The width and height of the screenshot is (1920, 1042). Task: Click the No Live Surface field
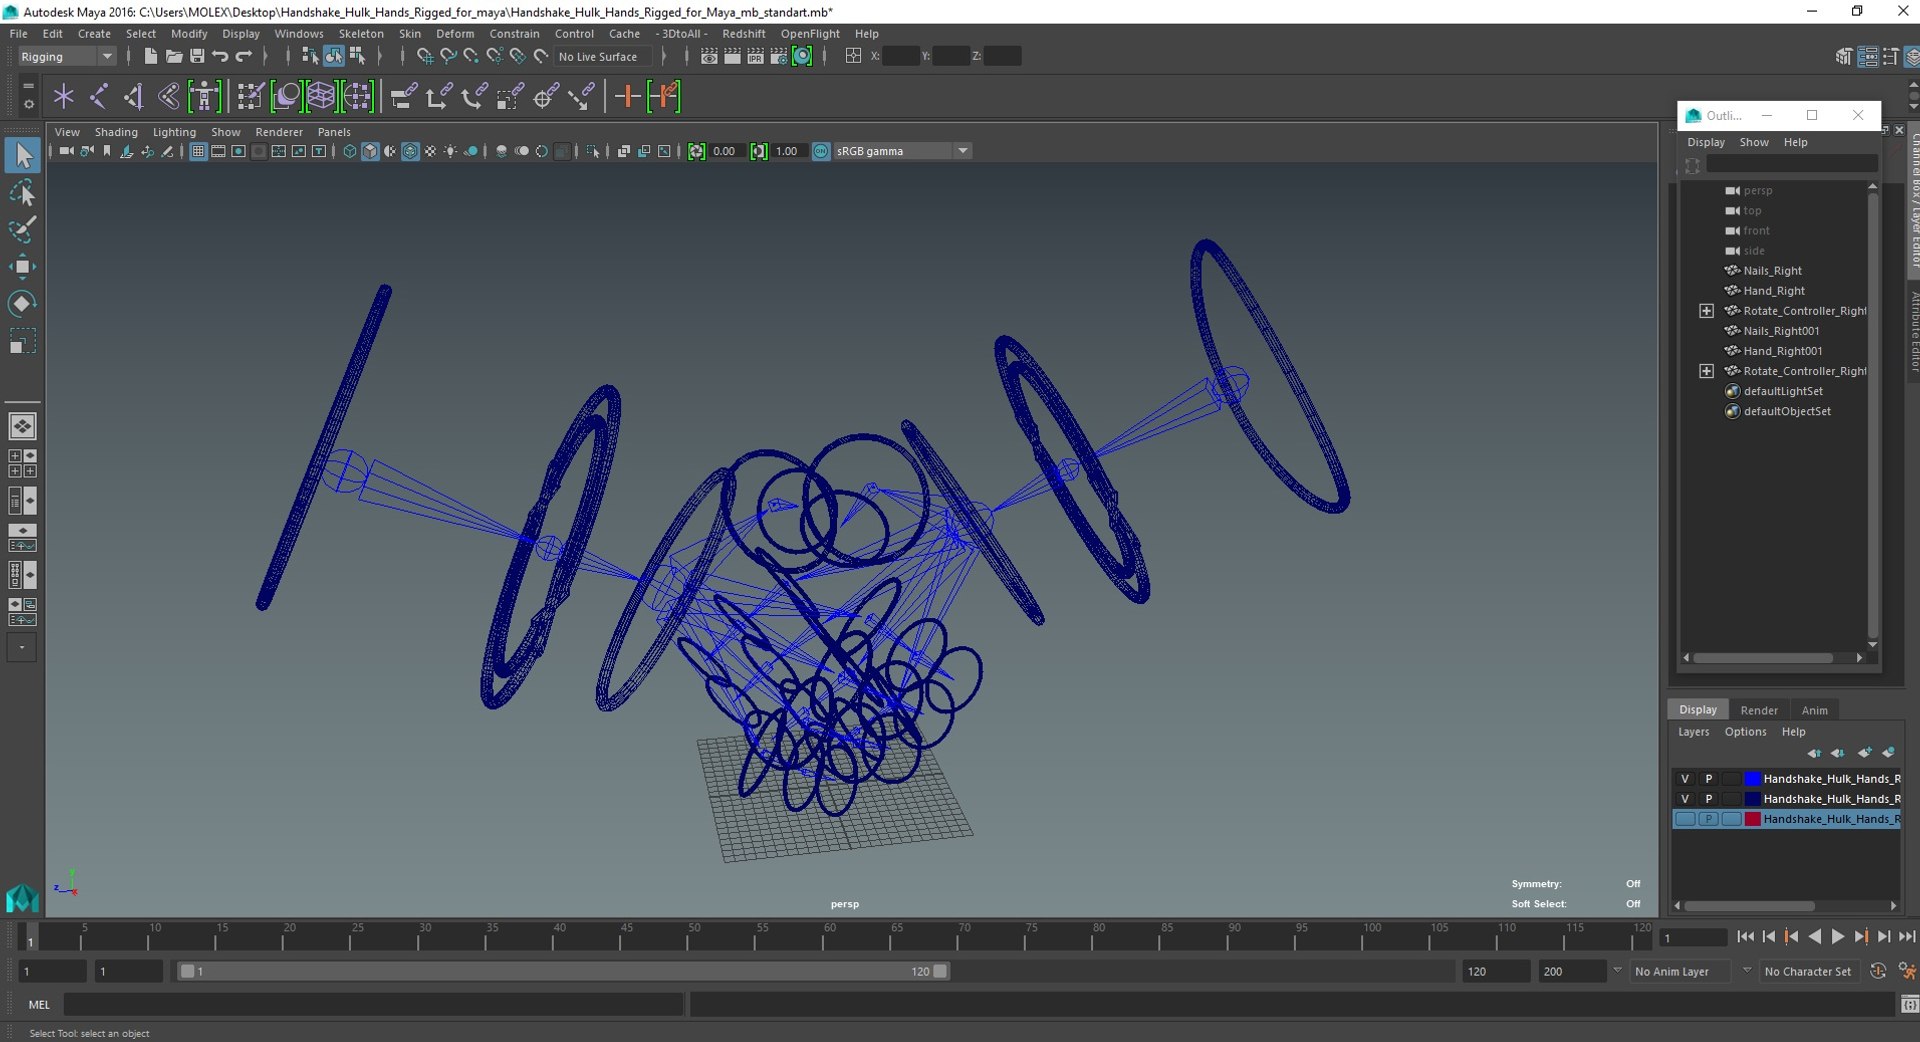tap(603, 57)
